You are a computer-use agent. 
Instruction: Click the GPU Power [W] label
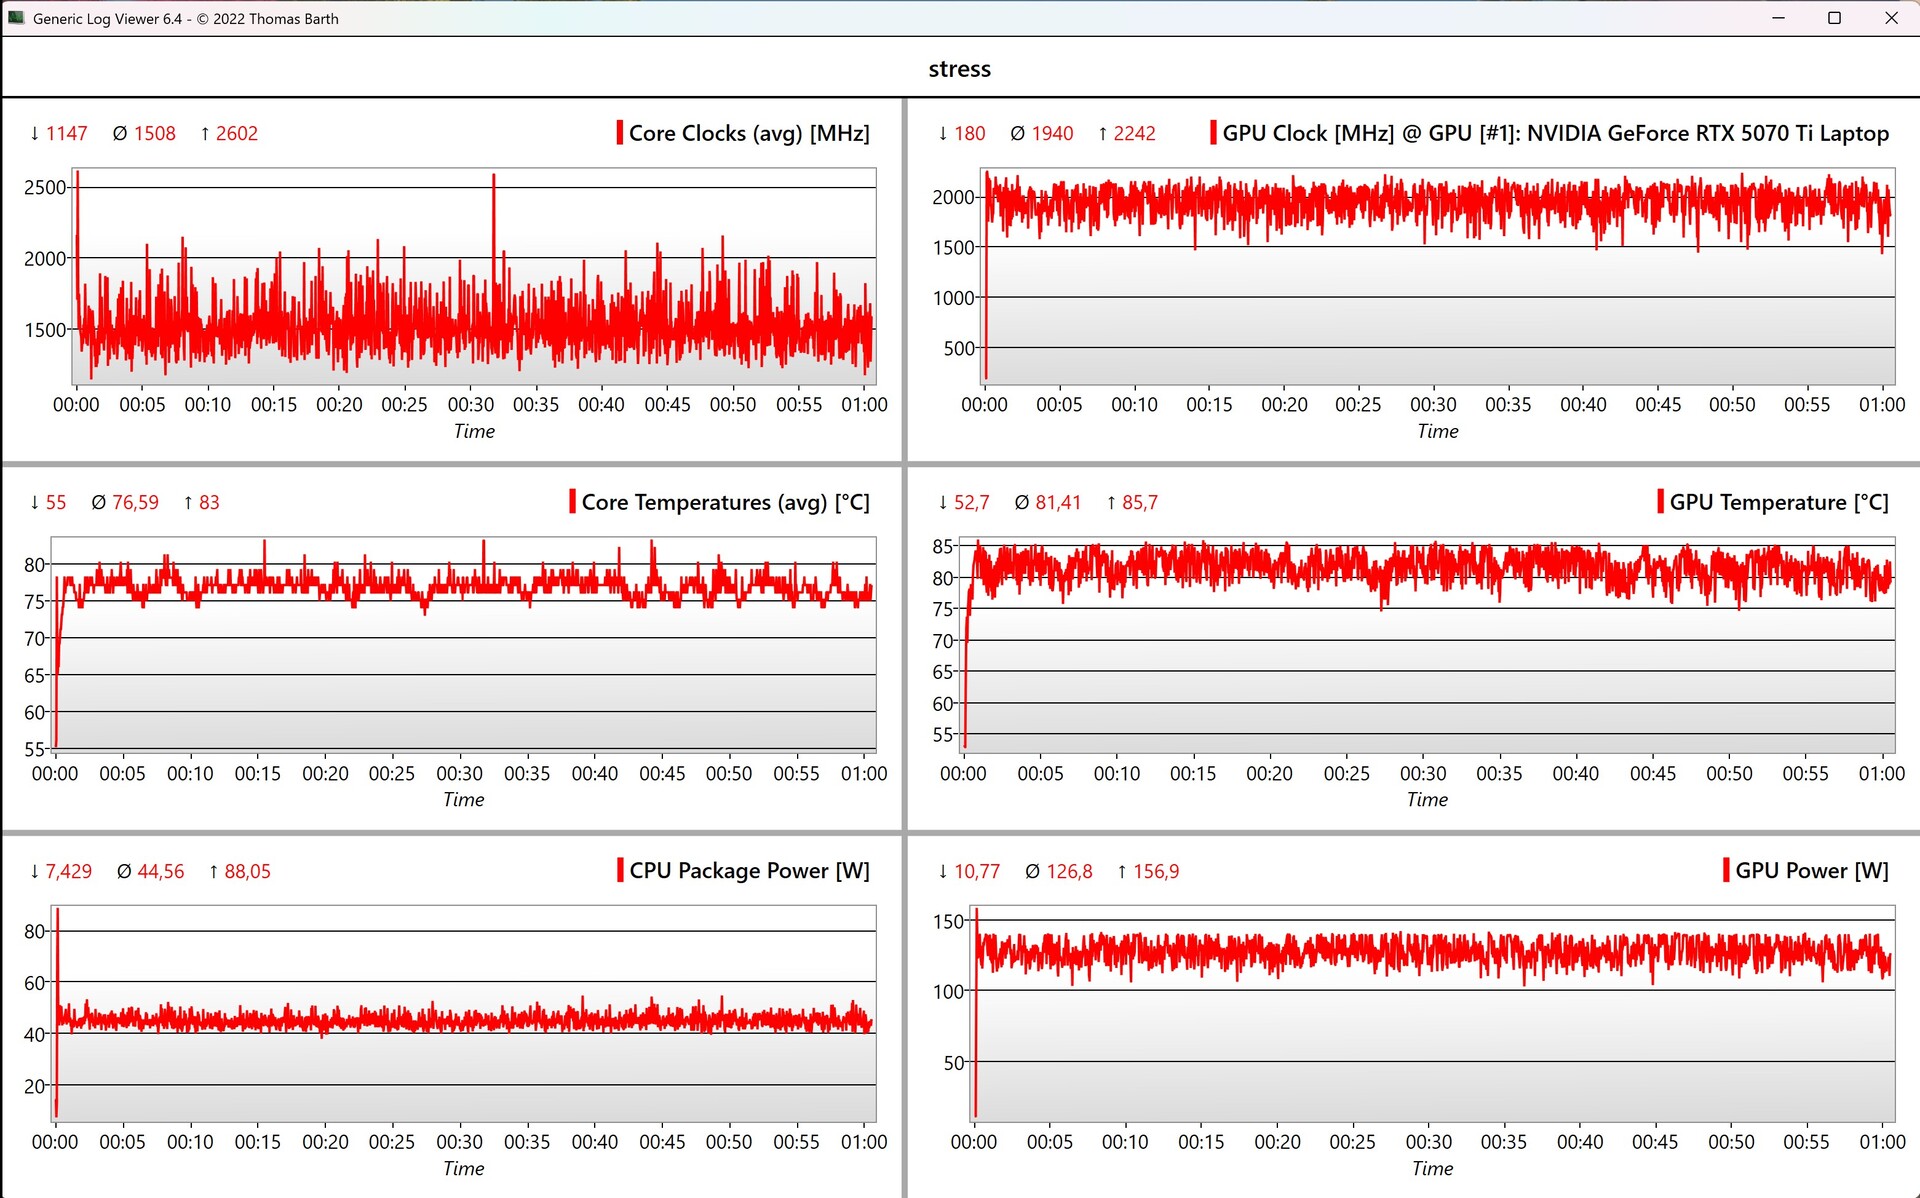pos(1811,870)
